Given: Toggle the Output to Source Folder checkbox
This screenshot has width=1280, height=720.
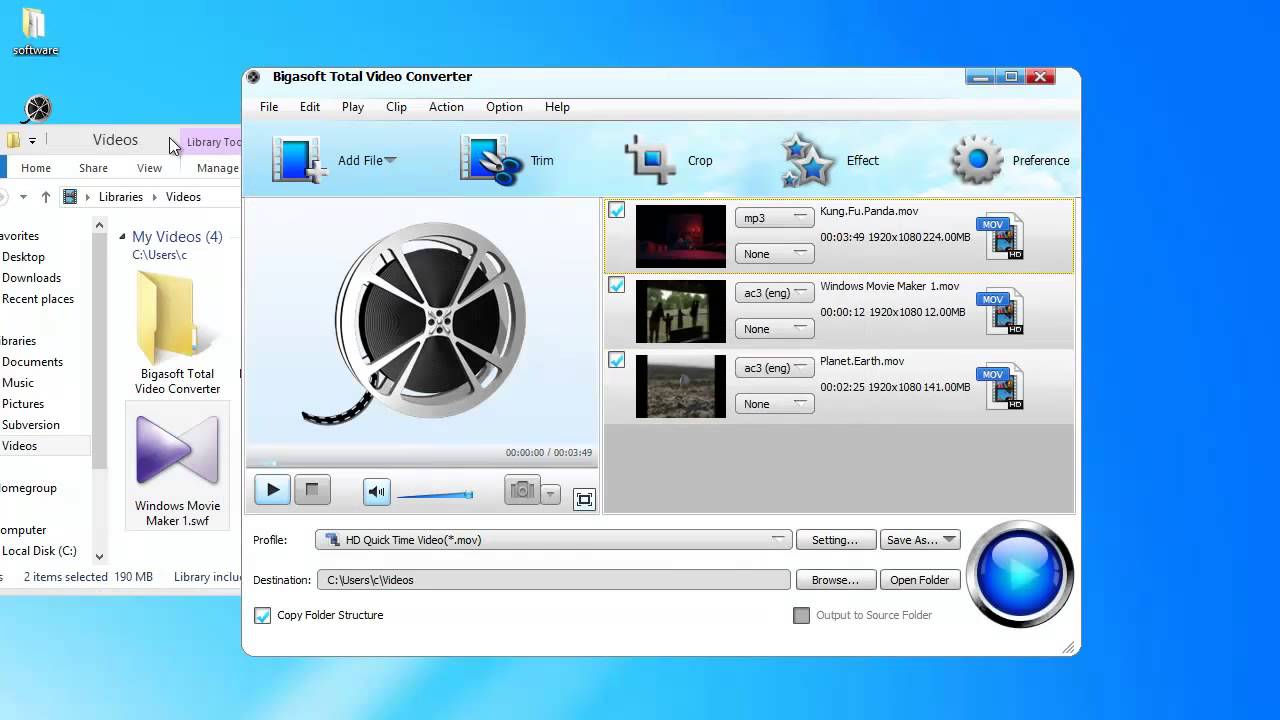Looking at the screenshot, I should (x=801, y=615).
